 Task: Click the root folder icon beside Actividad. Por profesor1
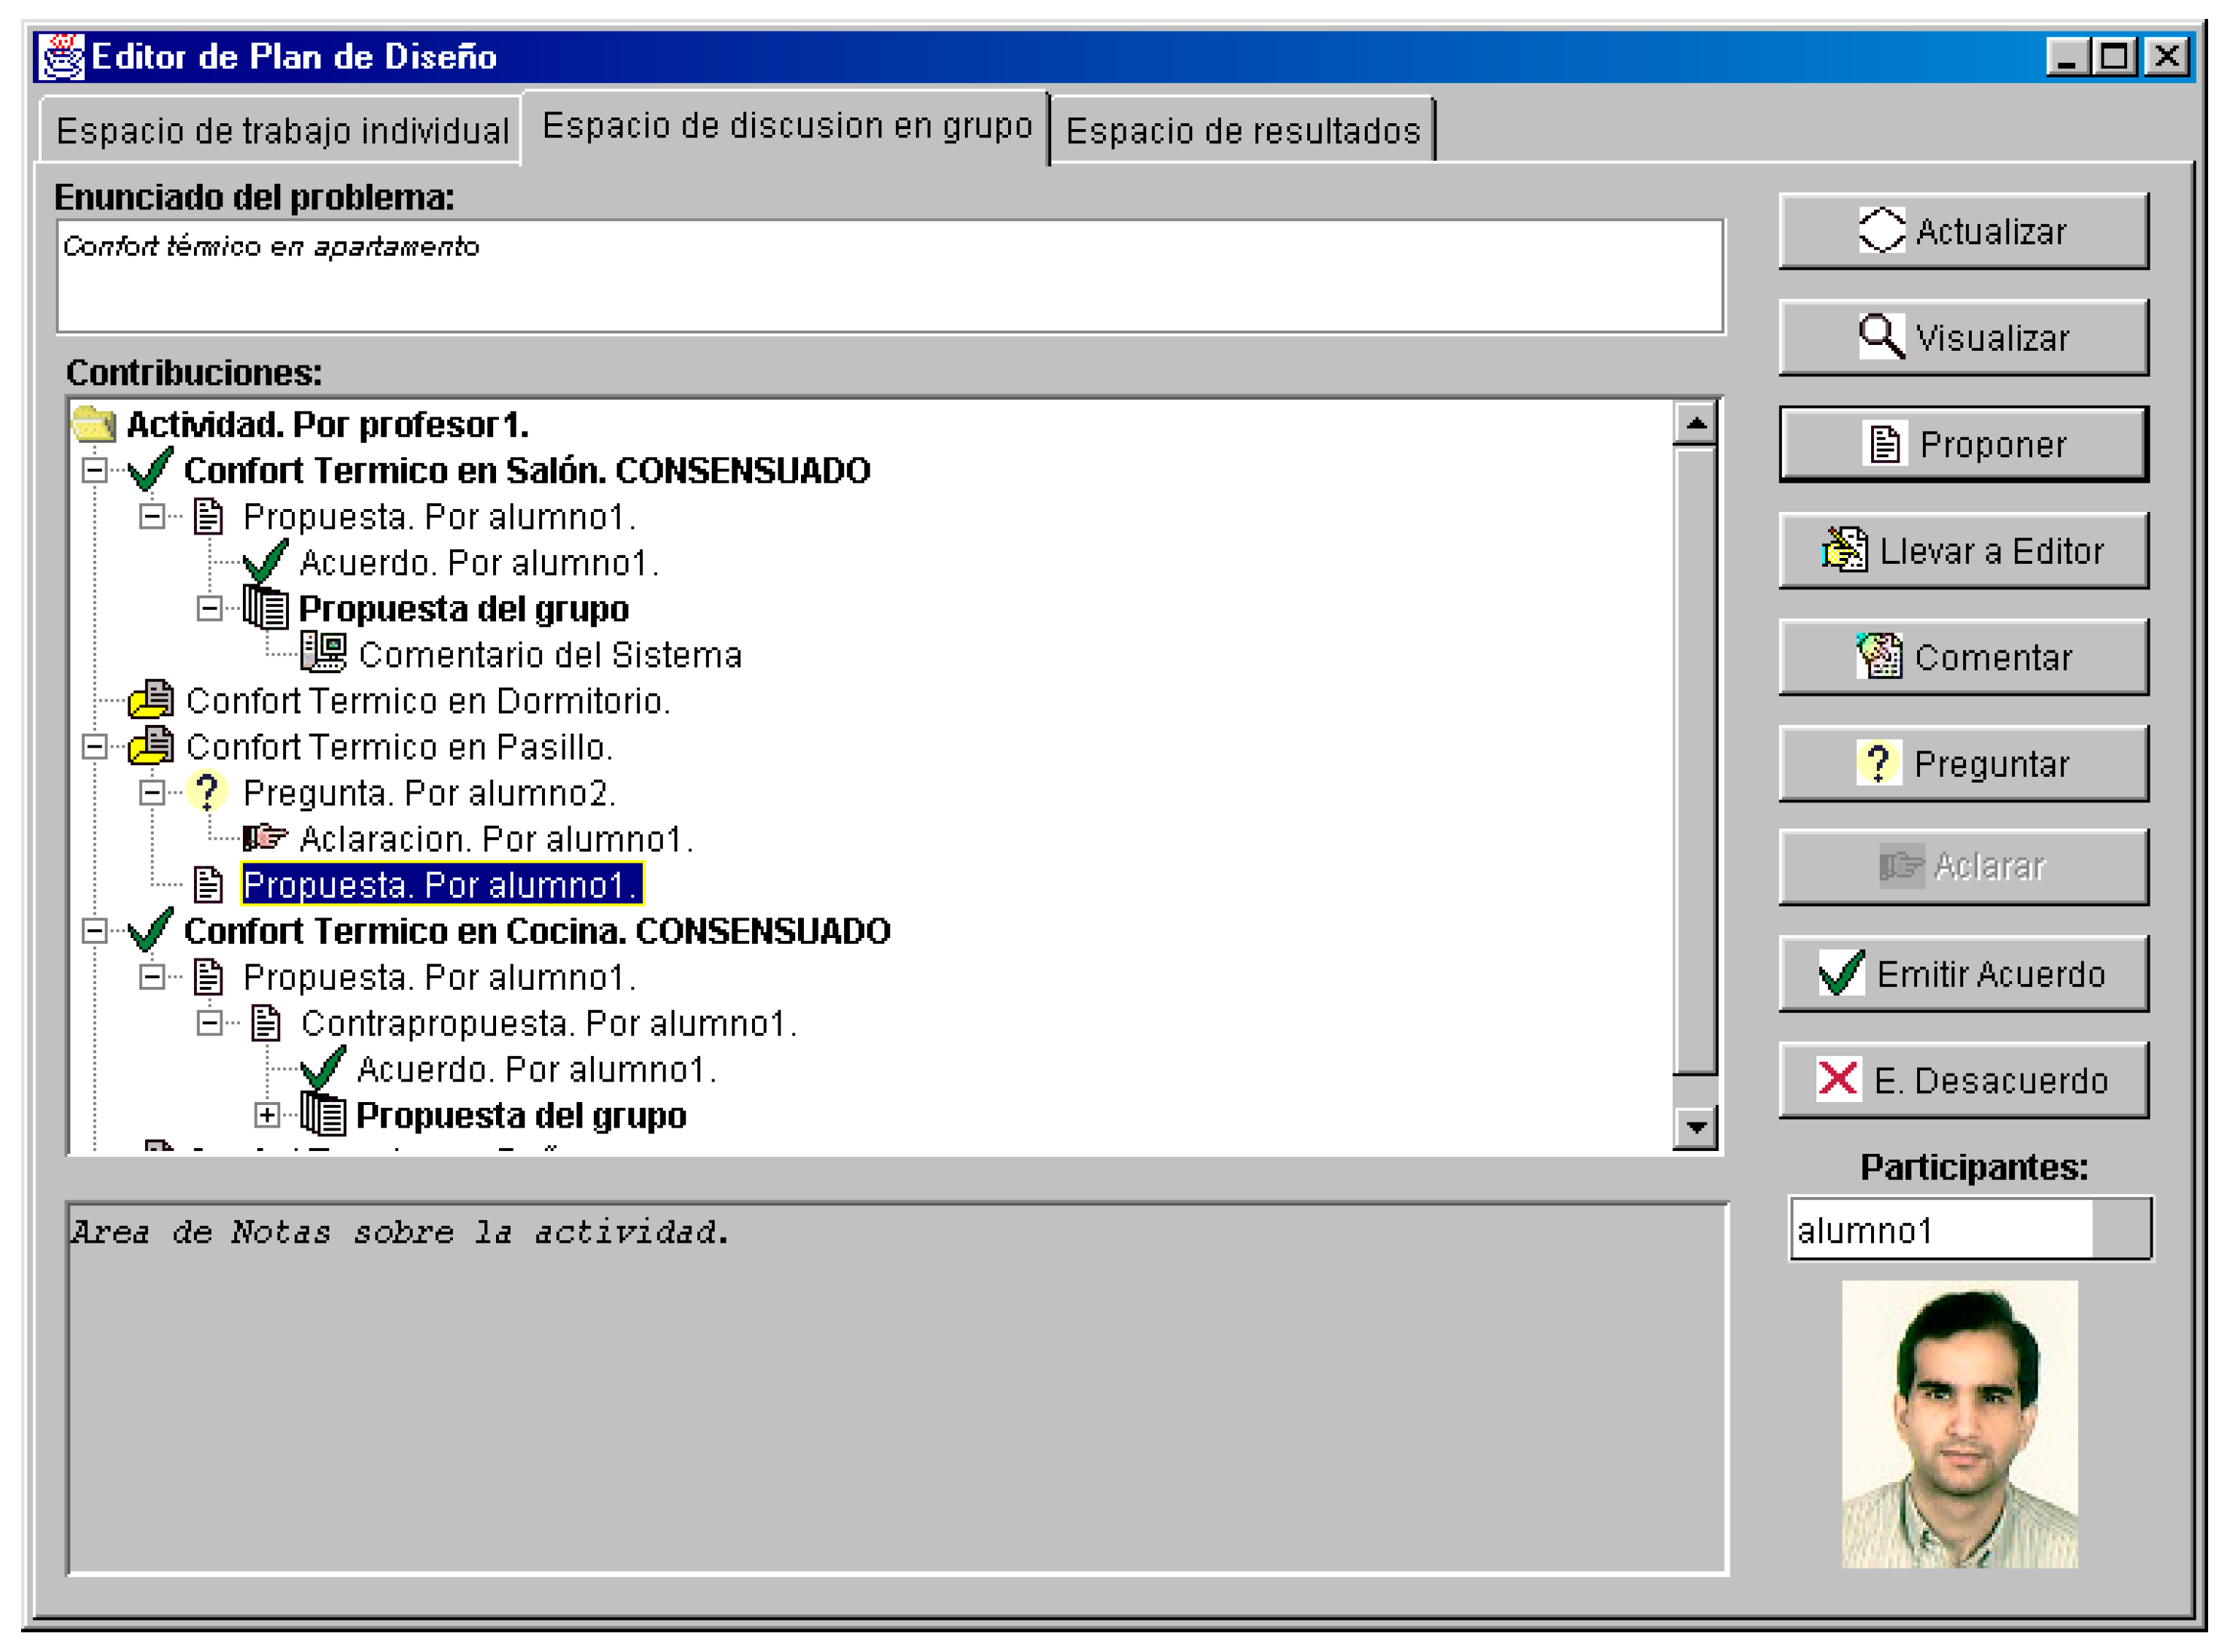point(95,425)
